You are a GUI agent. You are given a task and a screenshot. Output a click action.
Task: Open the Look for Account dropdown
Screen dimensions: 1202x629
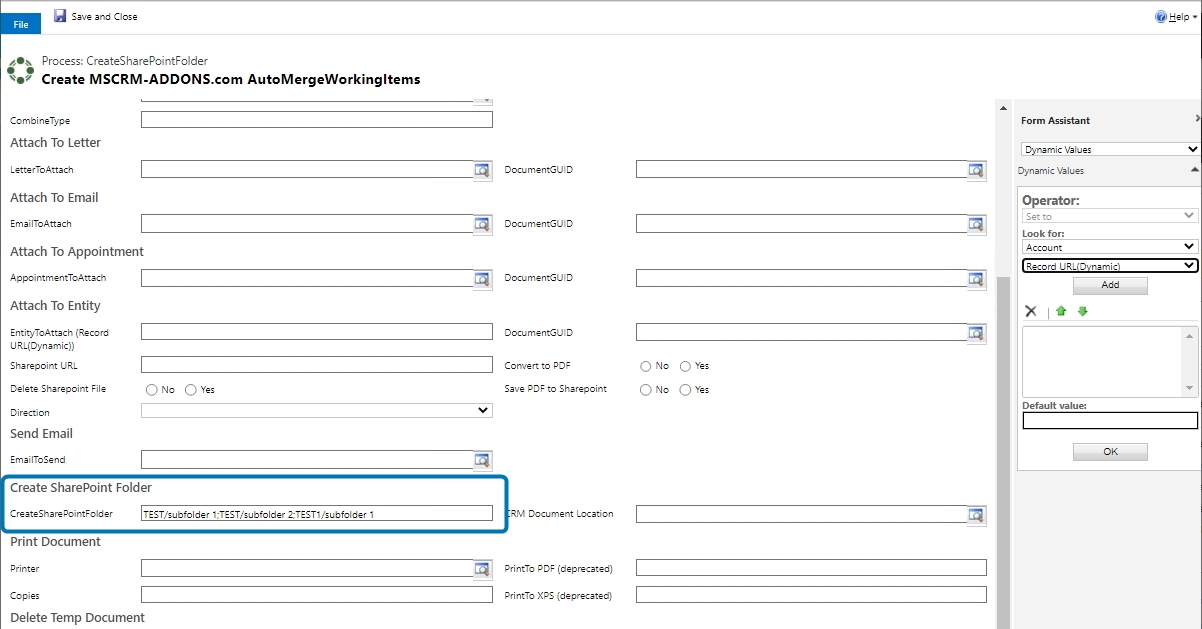click(x=1110, y=247)
